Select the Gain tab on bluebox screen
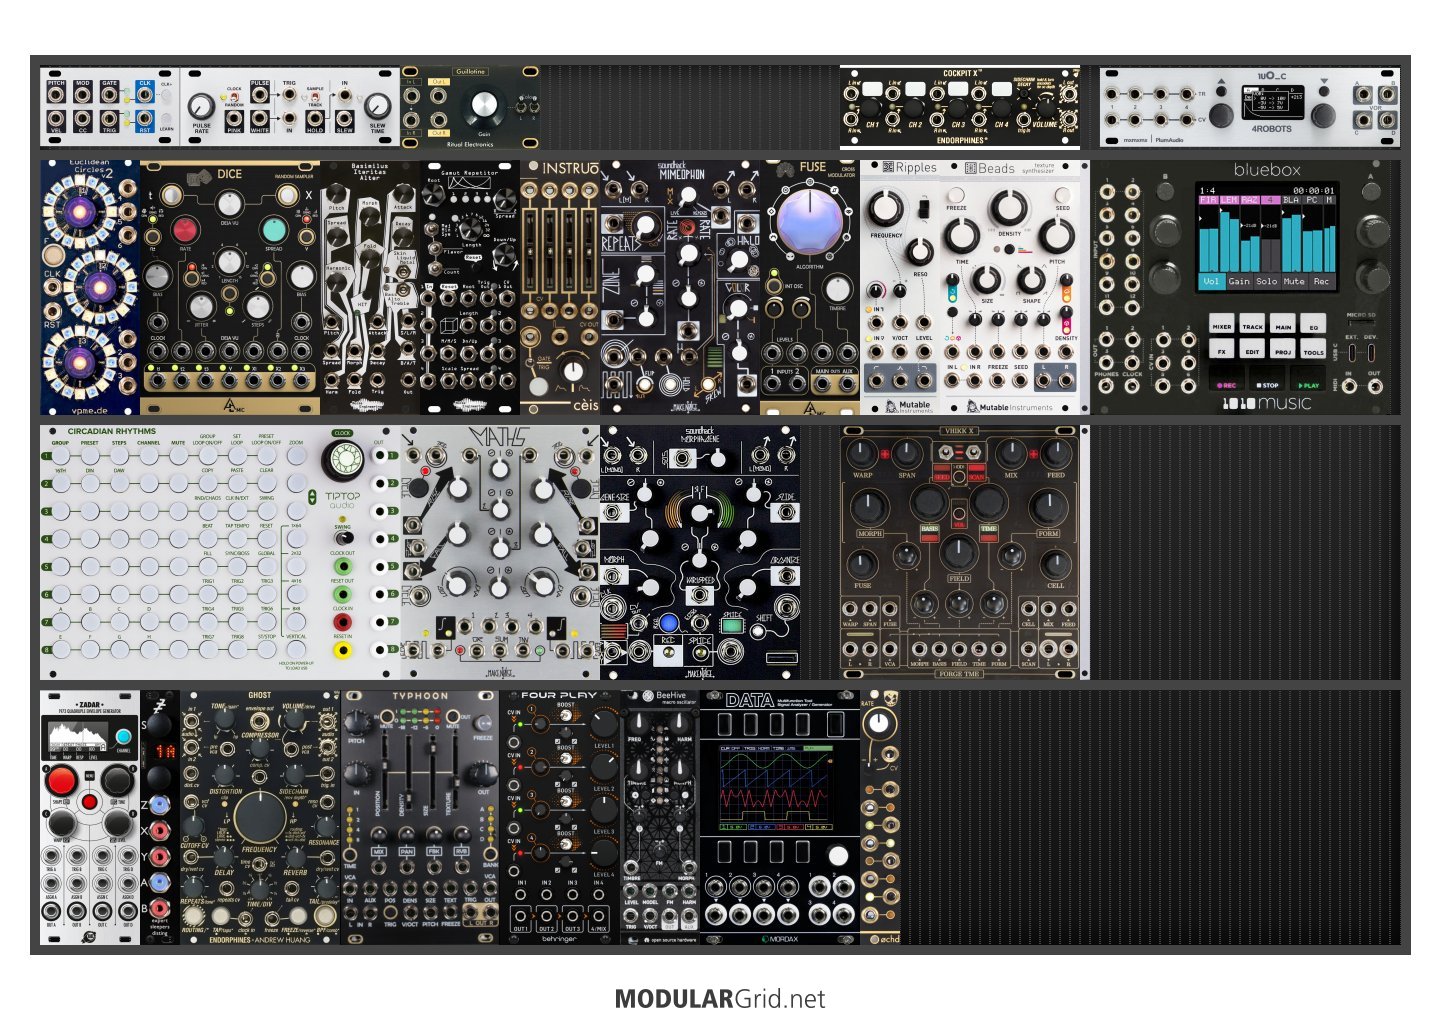This screenshot has width=1441, height=1020. [x=1239, y=282]
